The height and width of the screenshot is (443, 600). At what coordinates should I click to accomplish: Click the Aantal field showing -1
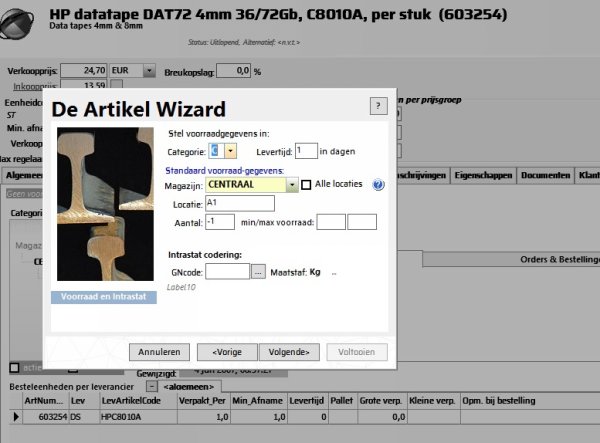220,222
